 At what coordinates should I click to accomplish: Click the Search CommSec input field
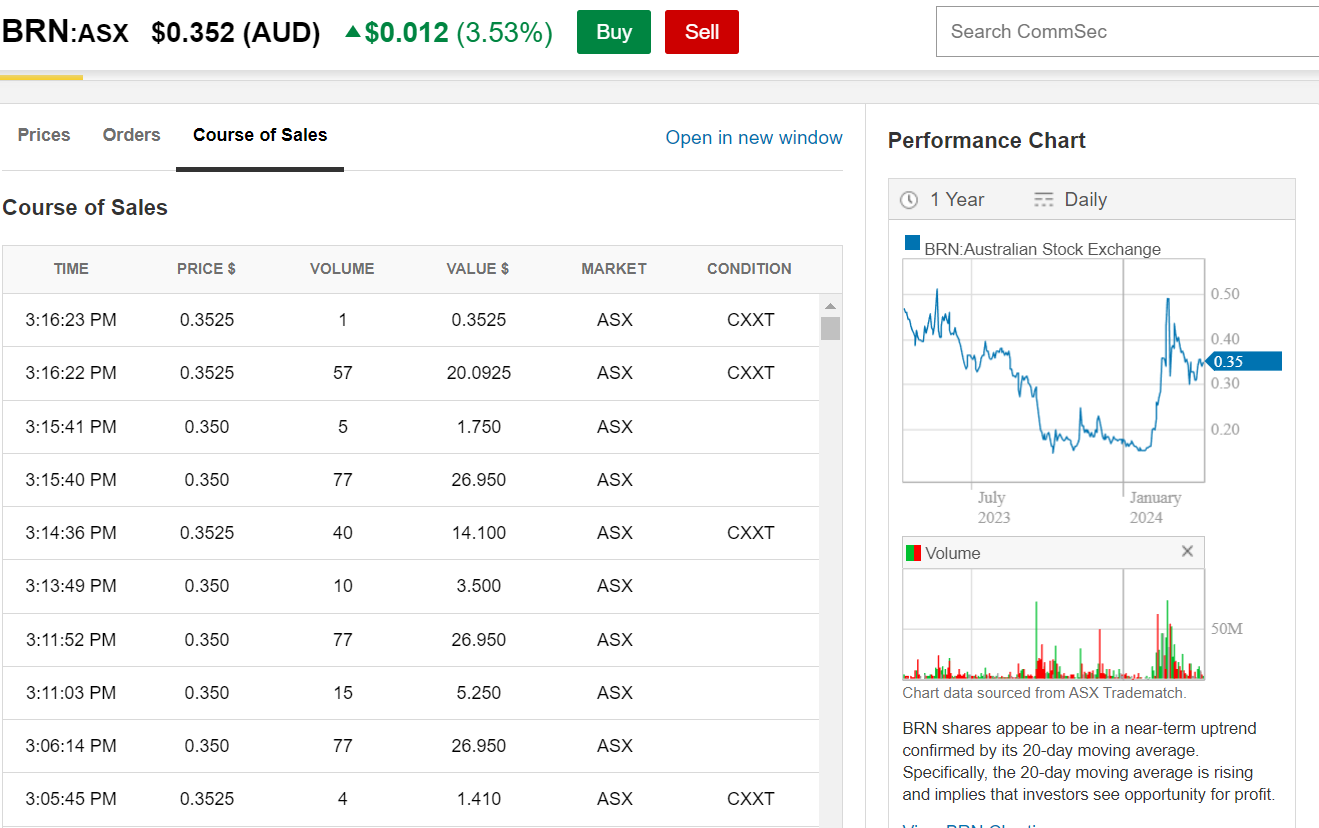point(1127,32)
